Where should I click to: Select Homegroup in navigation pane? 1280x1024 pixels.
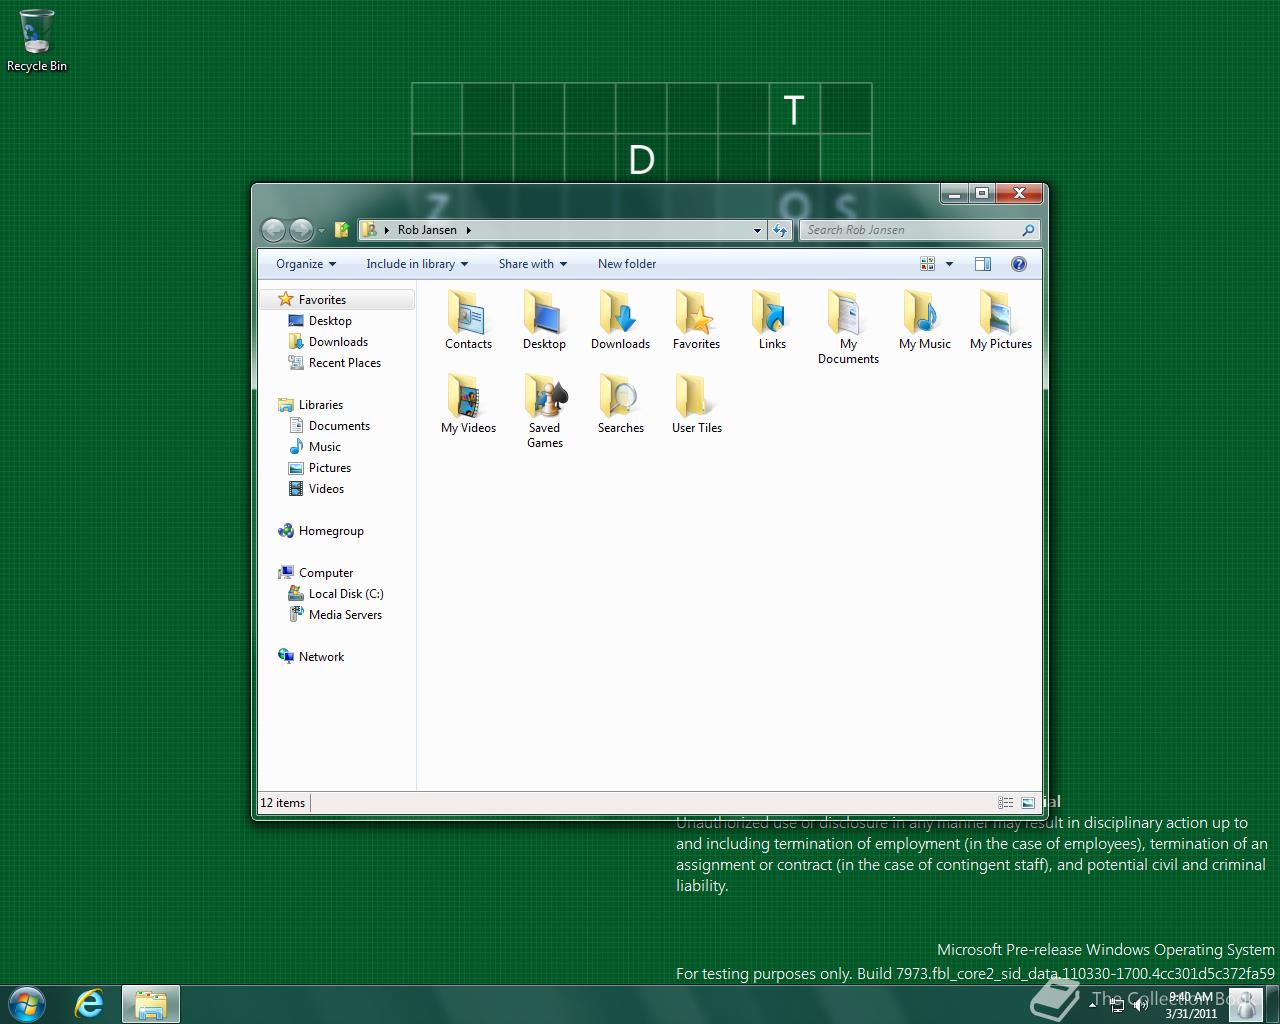pos(331,531)
